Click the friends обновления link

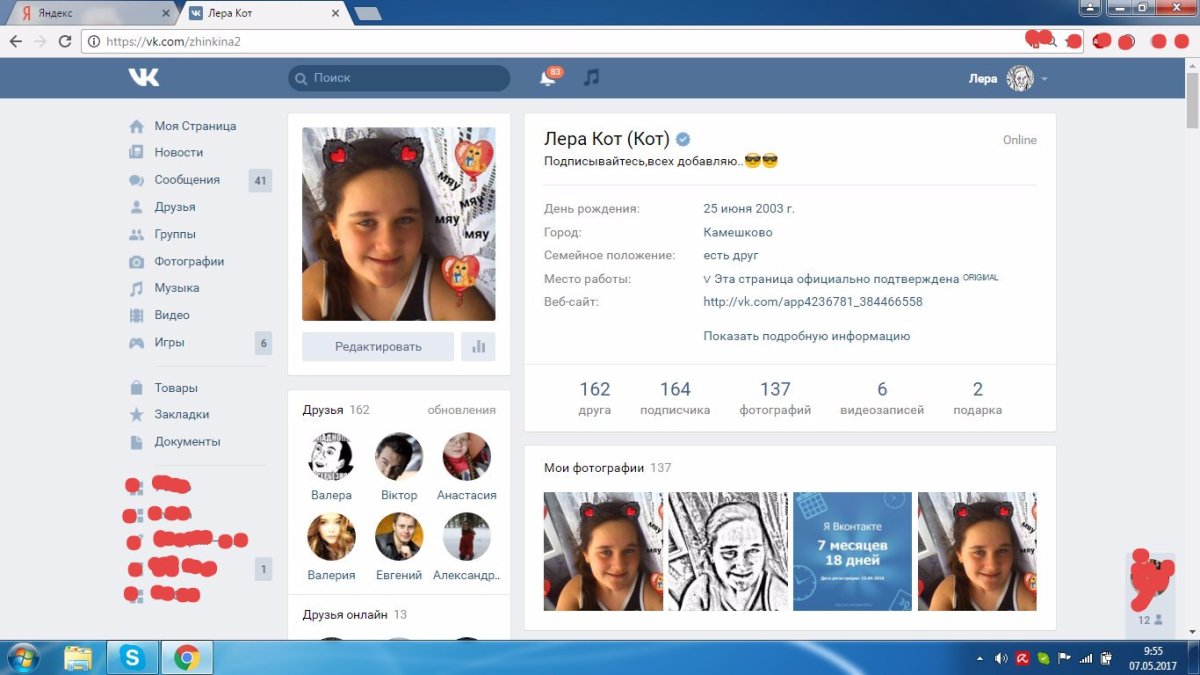[x=461, y=410]
